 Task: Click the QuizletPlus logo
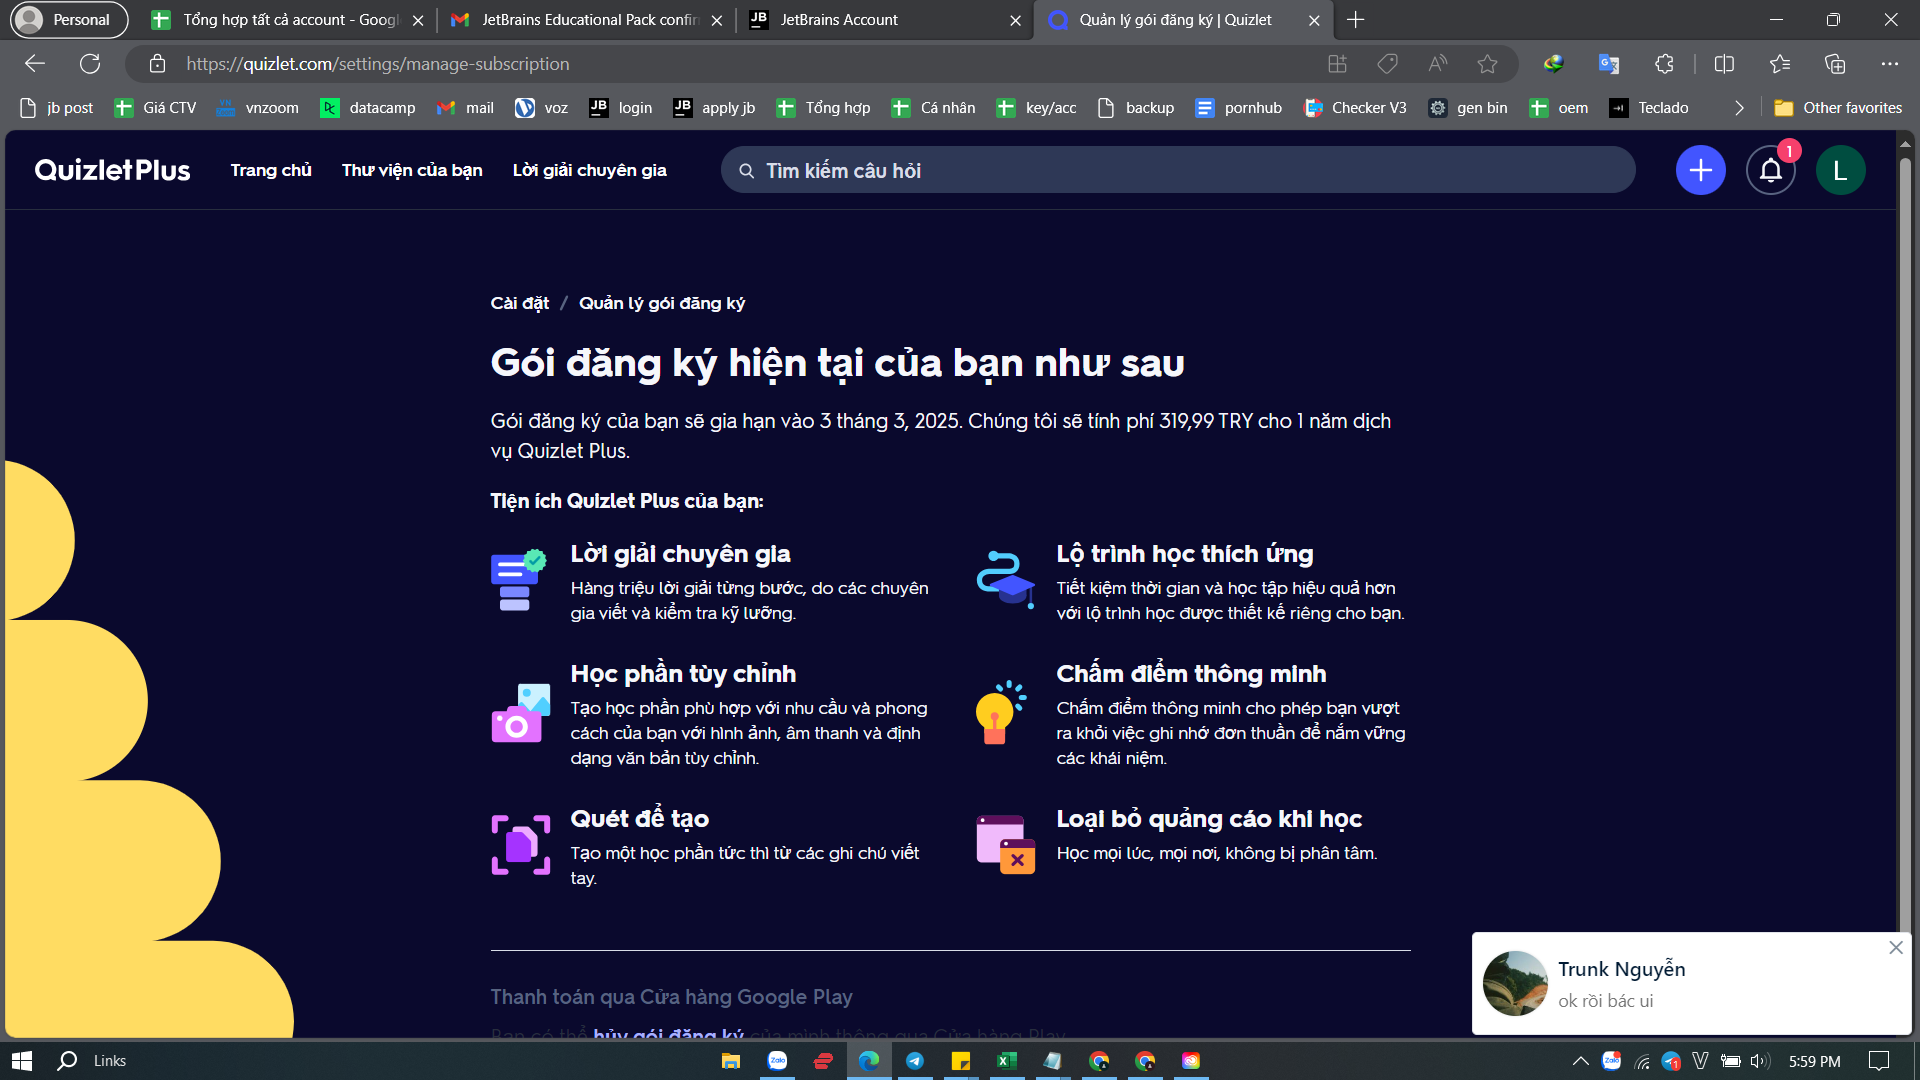pos(112,170)
